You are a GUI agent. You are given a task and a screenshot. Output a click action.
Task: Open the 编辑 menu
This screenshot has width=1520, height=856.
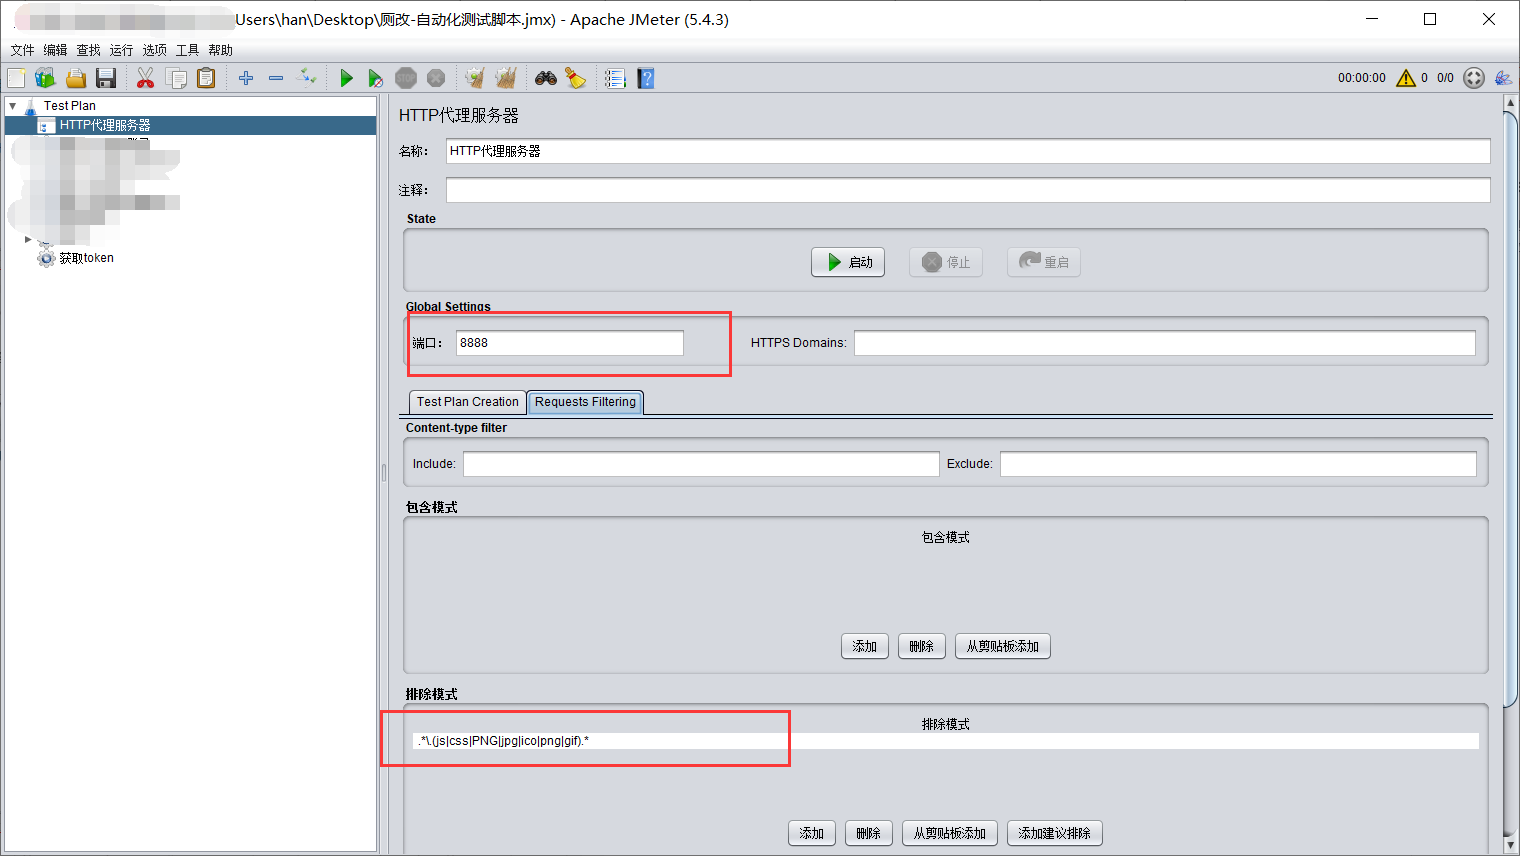pyautogui.click(x=56, y=50)
